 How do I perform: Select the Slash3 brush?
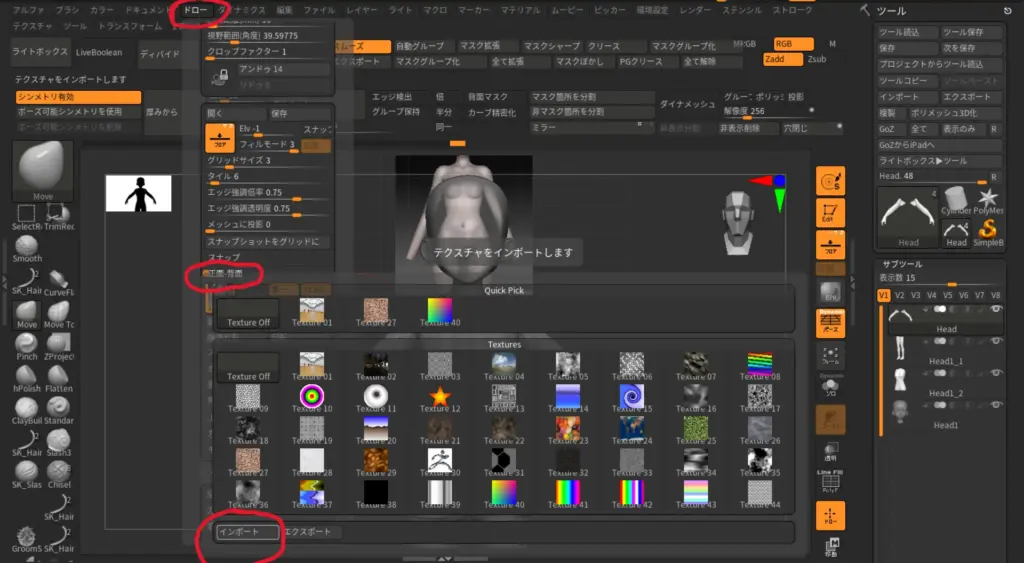point(58,442)
